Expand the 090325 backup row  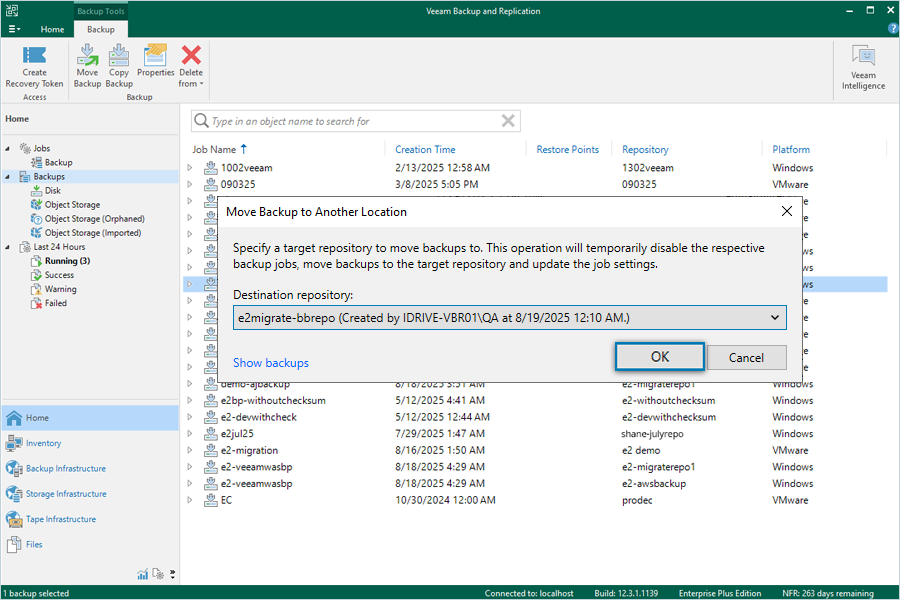[x=189, y=184]
